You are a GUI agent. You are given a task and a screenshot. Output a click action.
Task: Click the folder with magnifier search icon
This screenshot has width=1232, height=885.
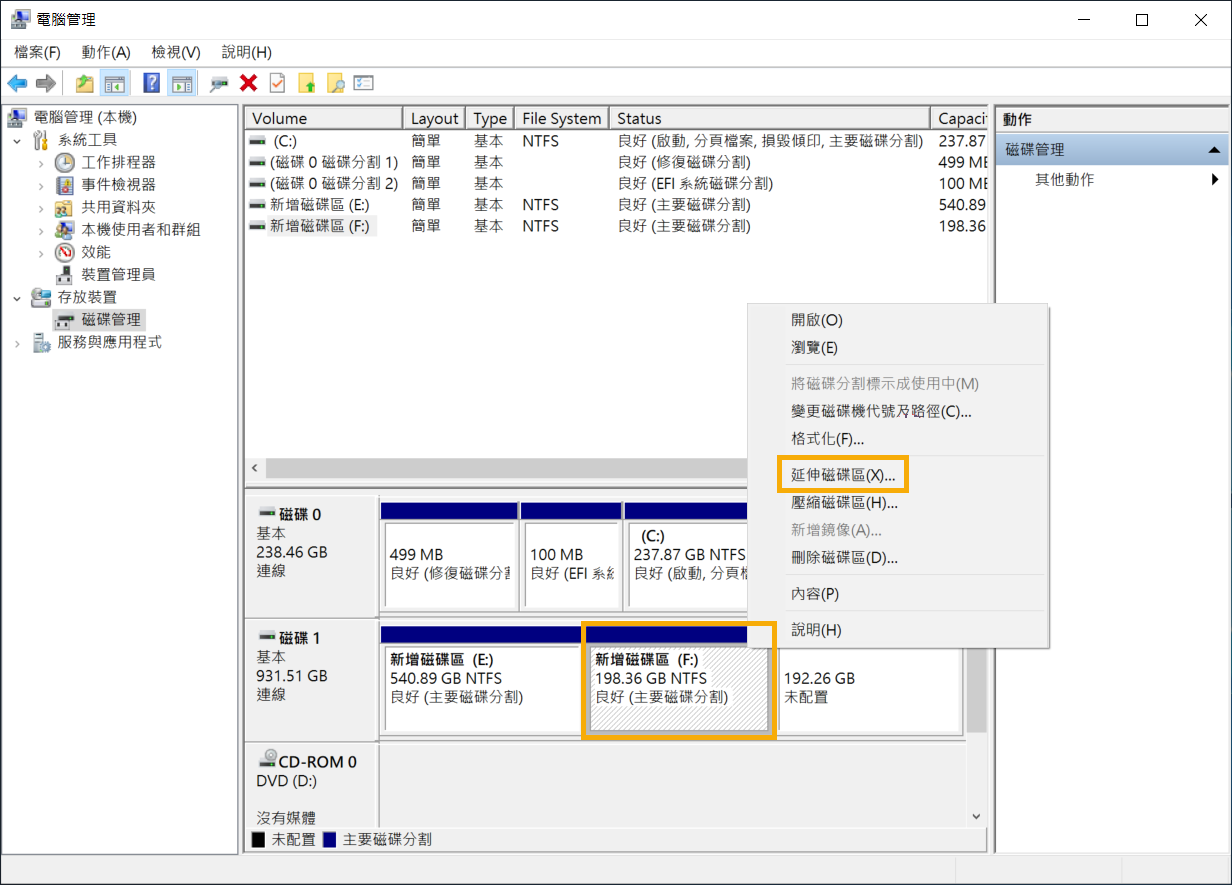coord(335,84)
